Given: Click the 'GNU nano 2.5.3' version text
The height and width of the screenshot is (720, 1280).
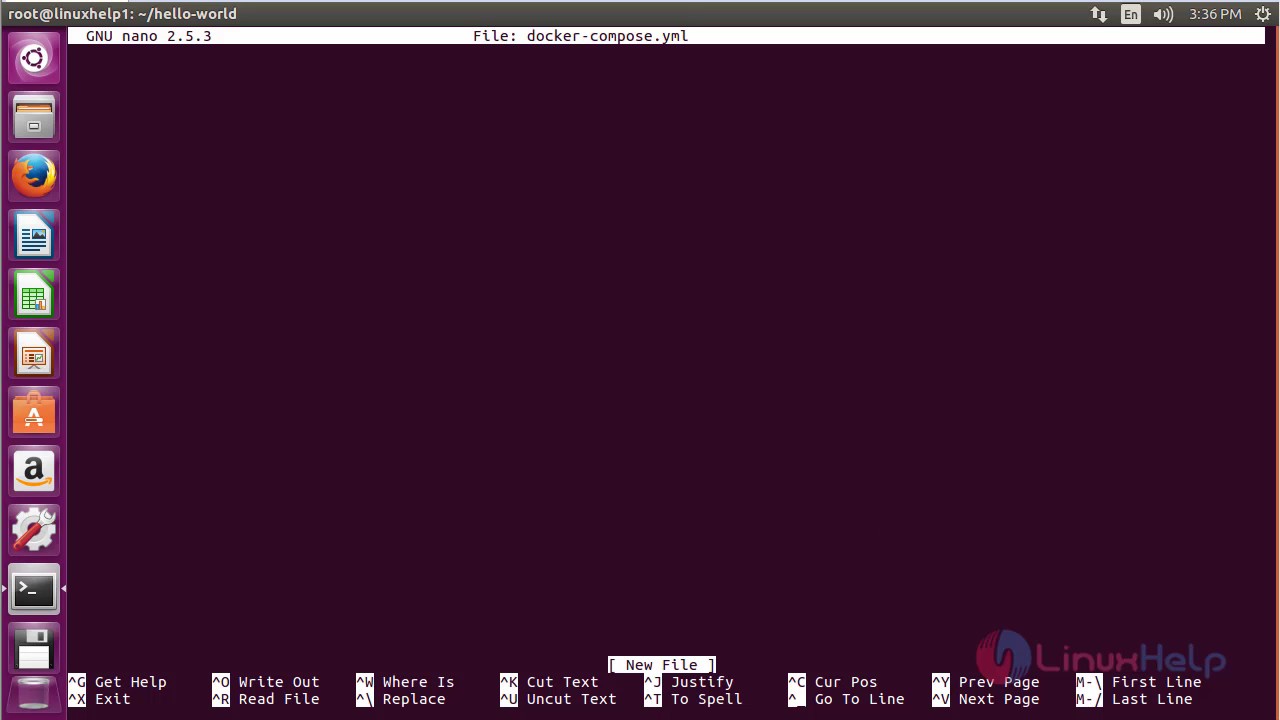Looking at the screenshot, I should (x=148, y=36).
